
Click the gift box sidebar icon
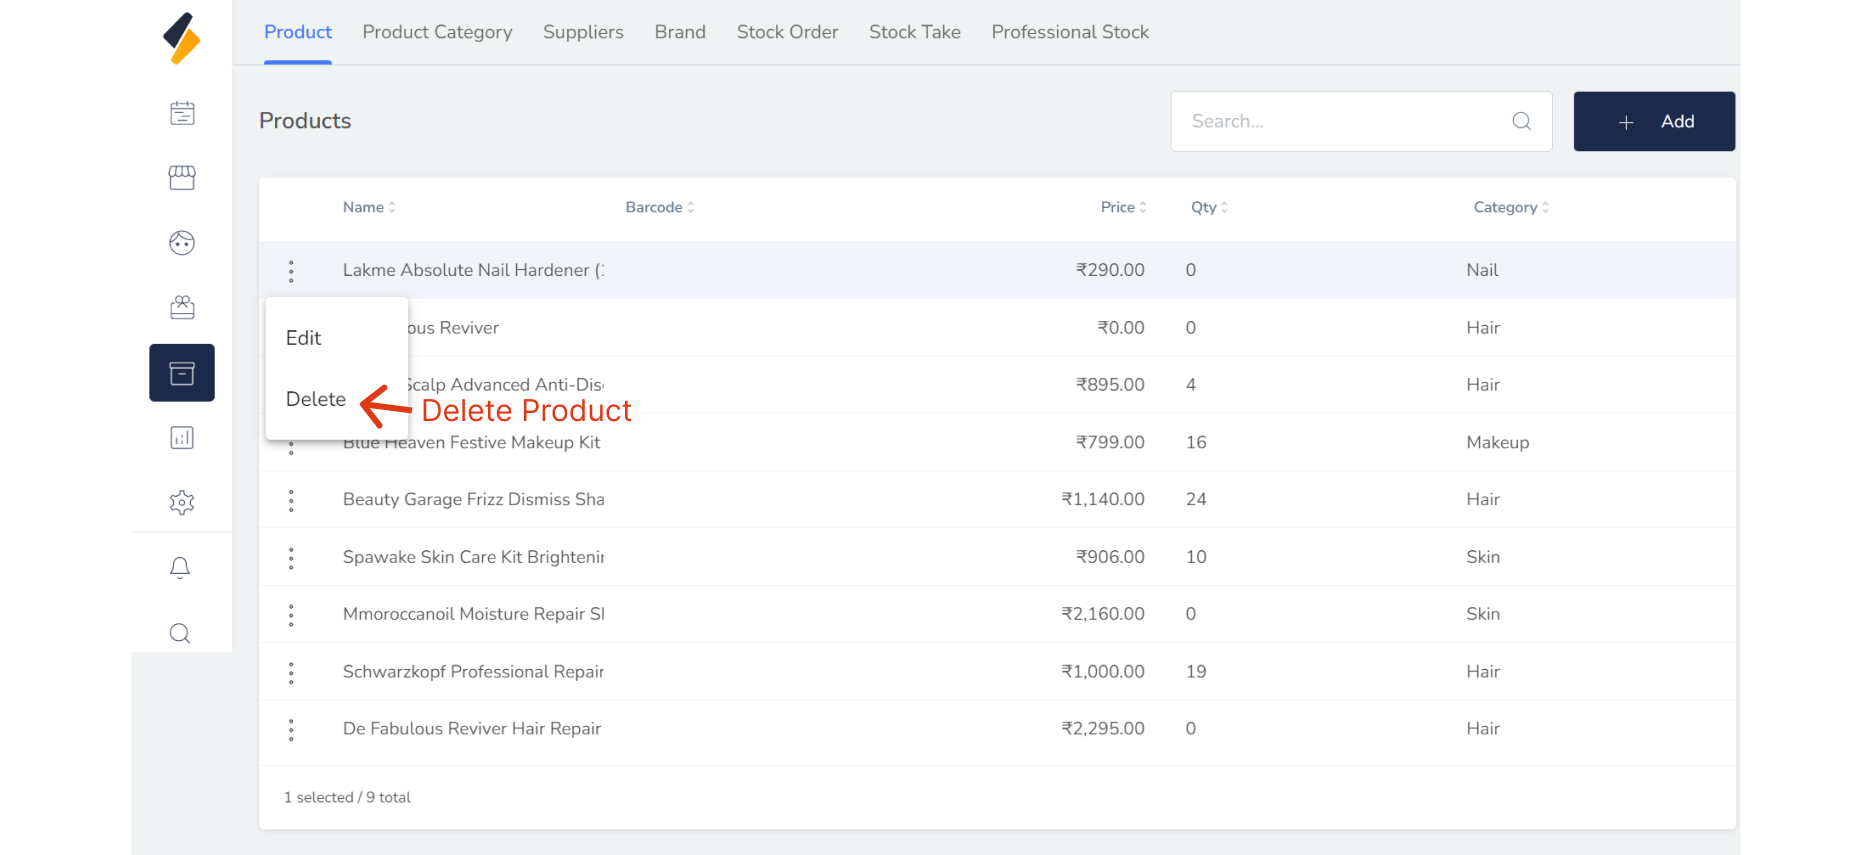(182, 308)
